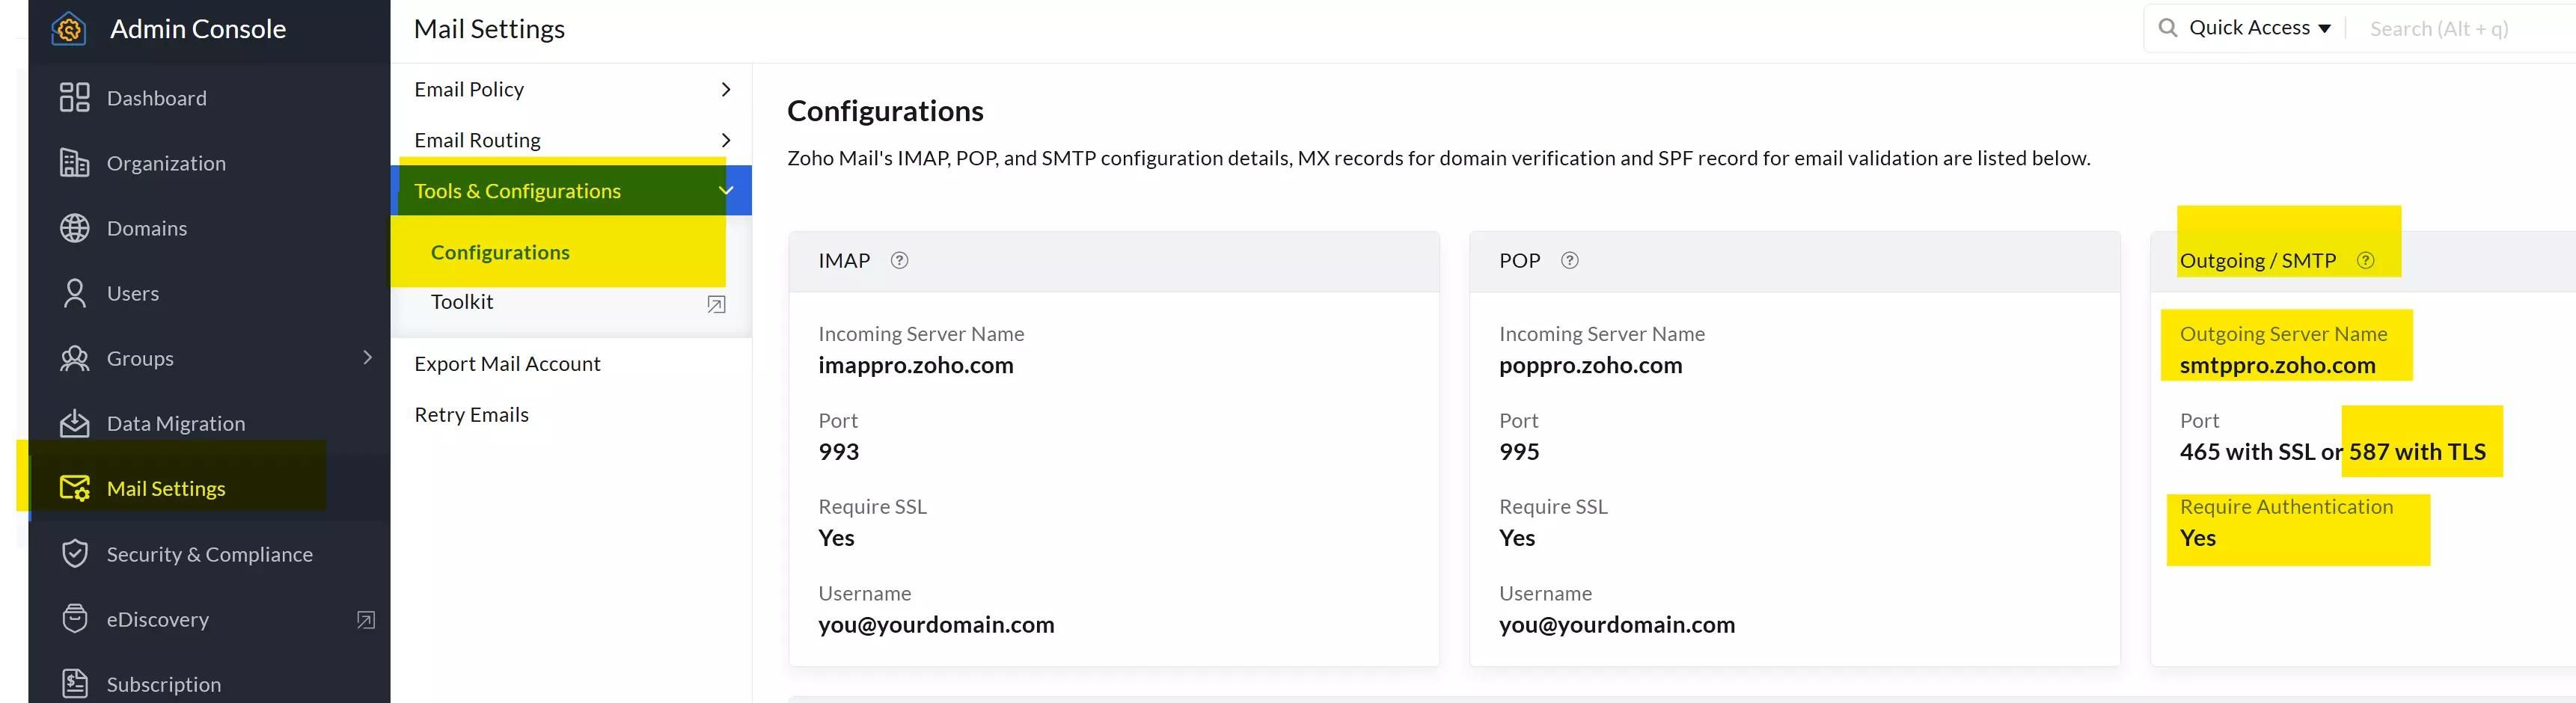Open Security & Compliance shield icon

pyautogui.click(x=74, y=553)
